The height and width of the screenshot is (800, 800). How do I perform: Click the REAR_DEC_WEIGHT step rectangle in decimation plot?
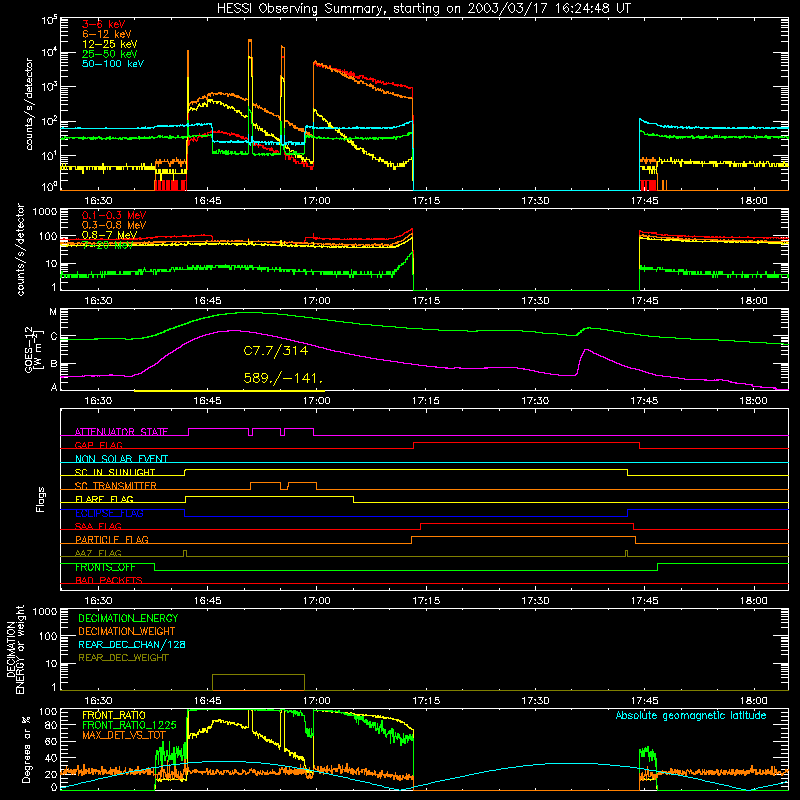[x=258, y=682]
